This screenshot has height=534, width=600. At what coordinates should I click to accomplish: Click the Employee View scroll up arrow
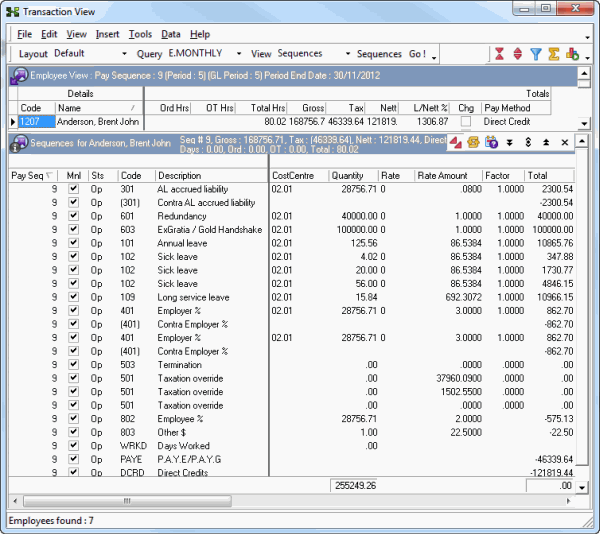click(584, 73)
